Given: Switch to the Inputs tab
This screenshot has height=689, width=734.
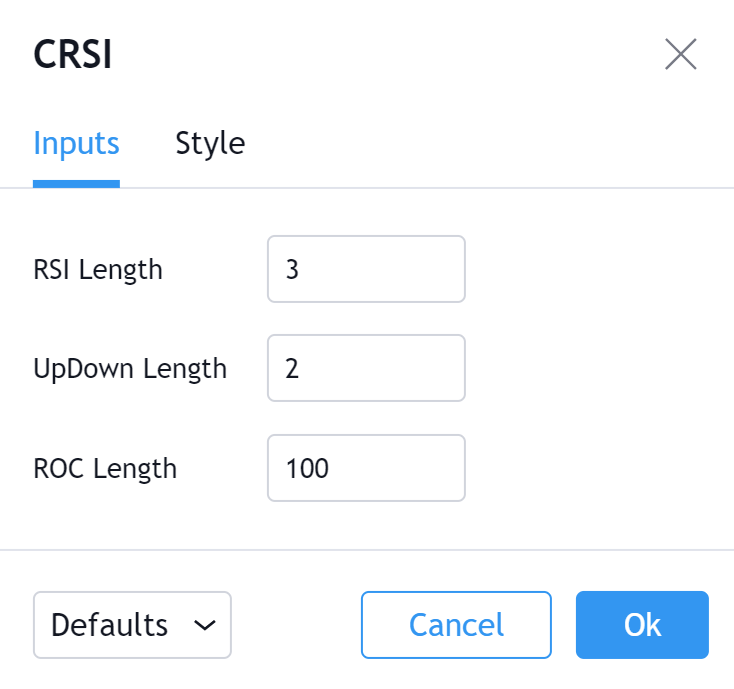Looking at the screenshot, I should tap(76, 143).
